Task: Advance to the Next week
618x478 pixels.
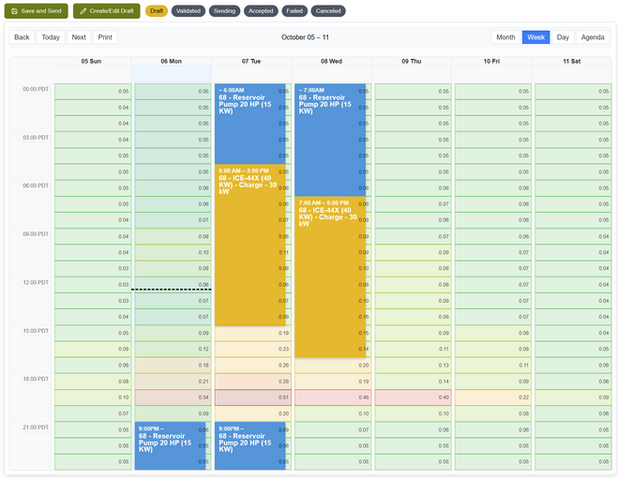Action: click(79, 37)
